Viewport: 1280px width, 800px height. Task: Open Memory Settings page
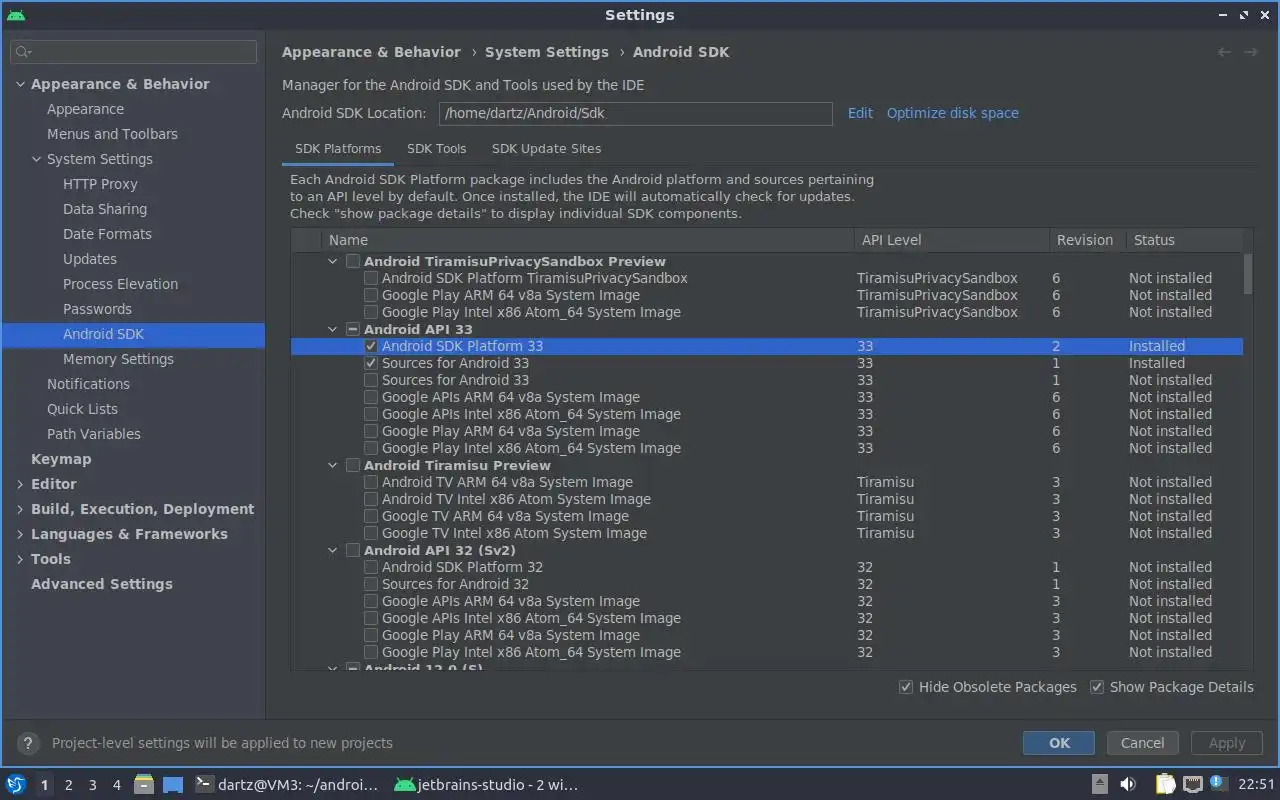[118, 359]
